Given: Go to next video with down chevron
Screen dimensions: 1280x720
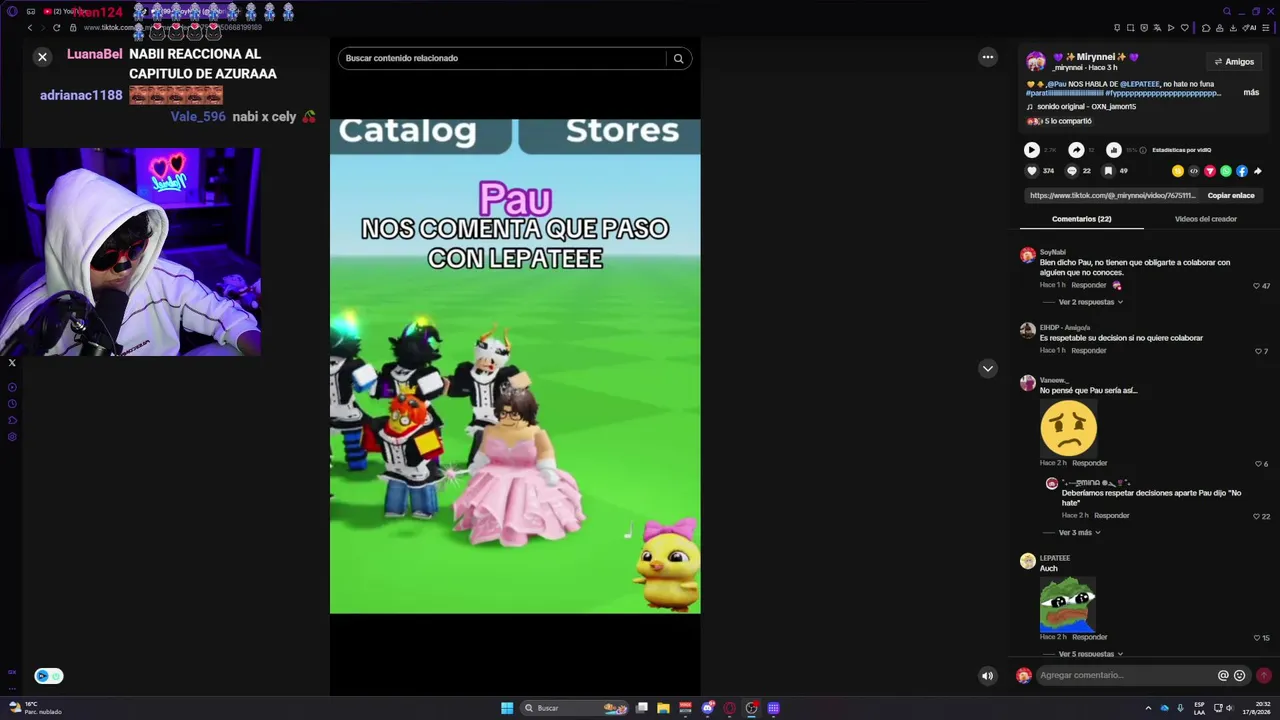Looking at the screenshot, I should pyautogui.click(x=988, y=369).
